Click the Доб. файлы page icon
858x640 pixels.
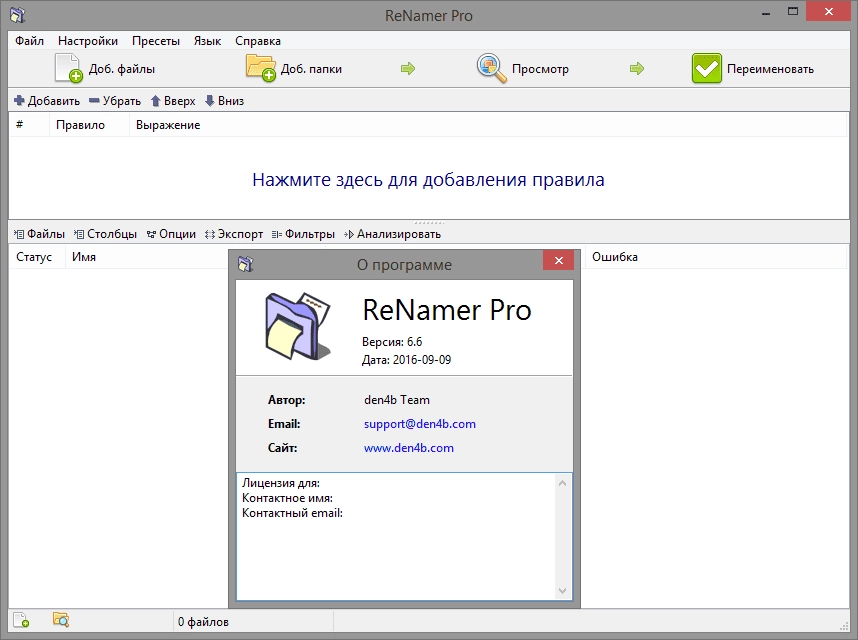coord(68,68)
